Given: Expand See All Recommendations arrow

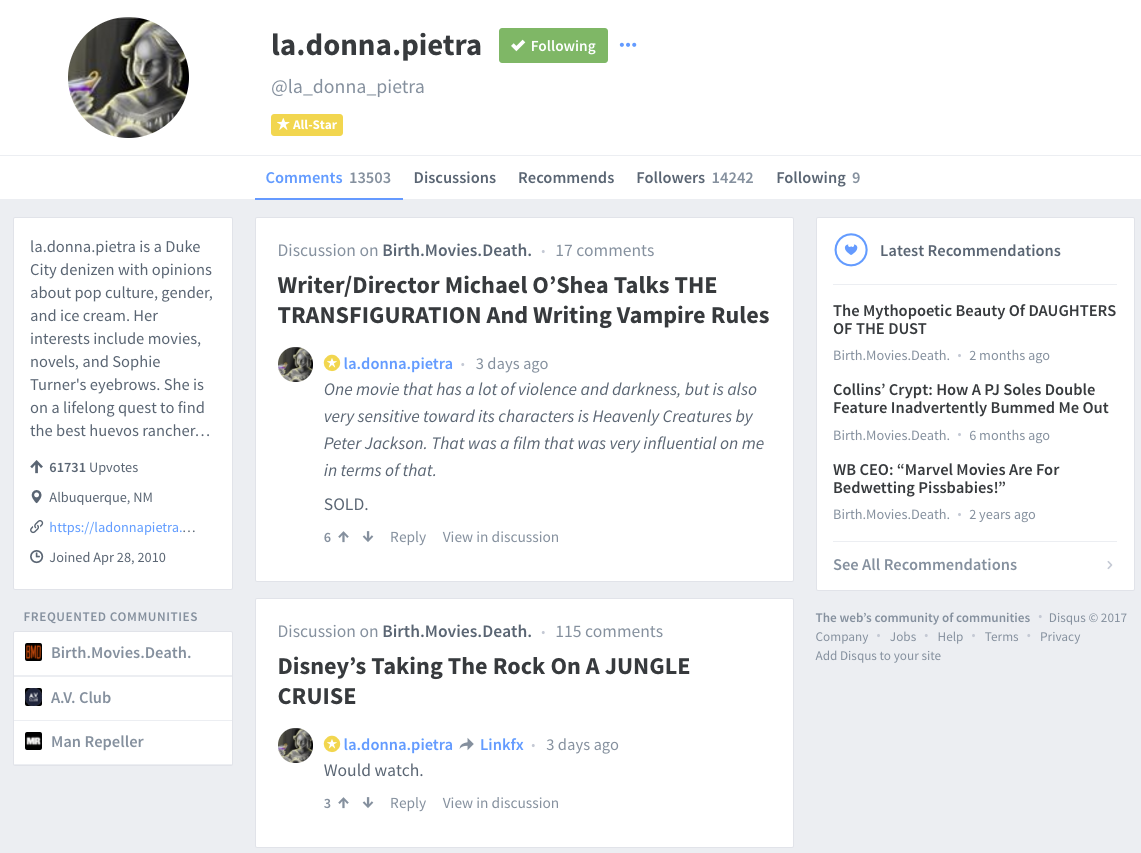Looking at the screenshot, I should point(1109,565).
